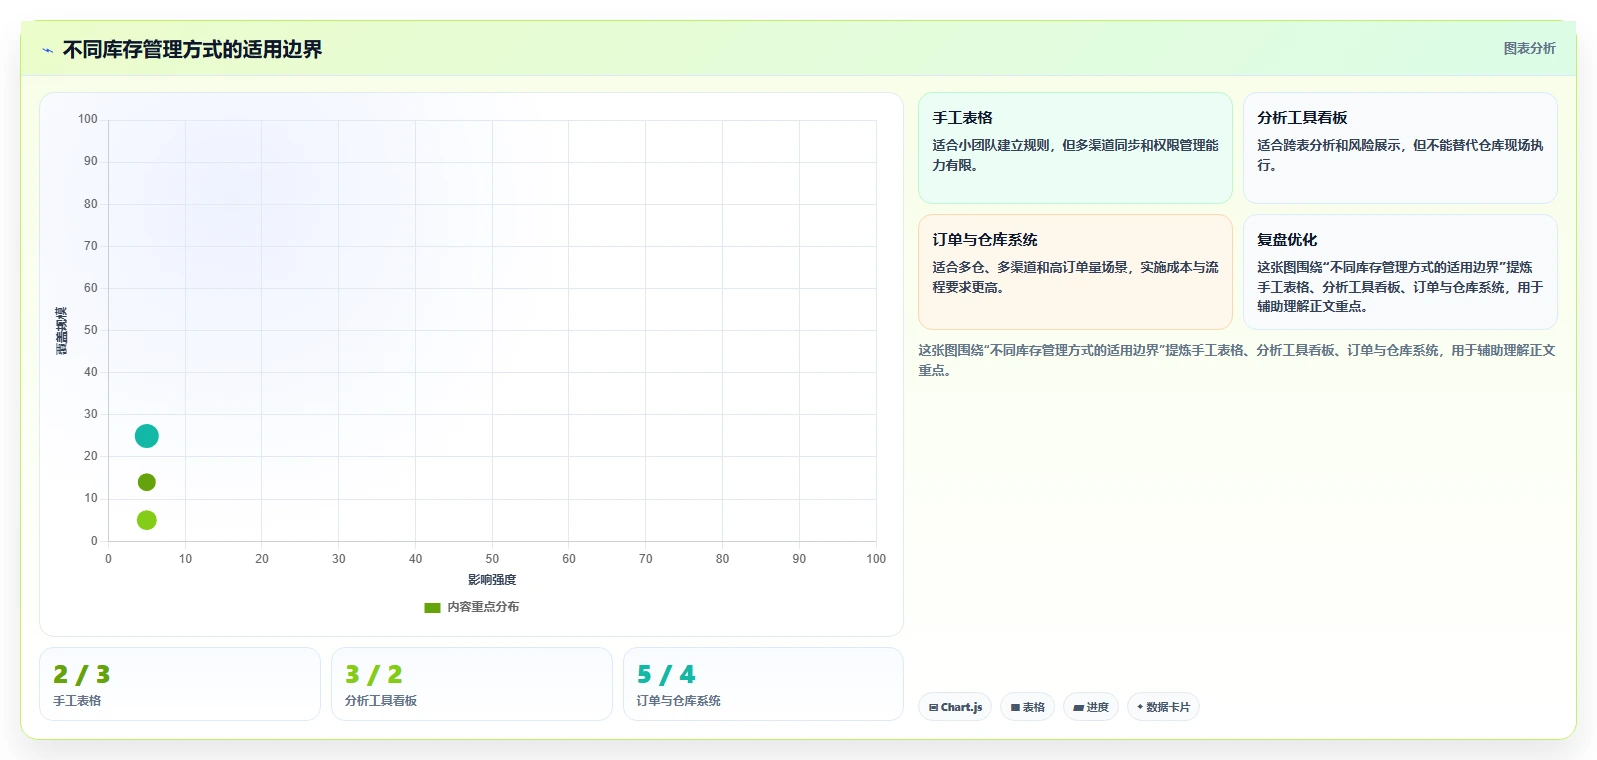Image resolution: width=1597 pixels, height=760 pixels.
Task: Open the 订单与仓库系统 description card
Action: (x=1075, y=272)
